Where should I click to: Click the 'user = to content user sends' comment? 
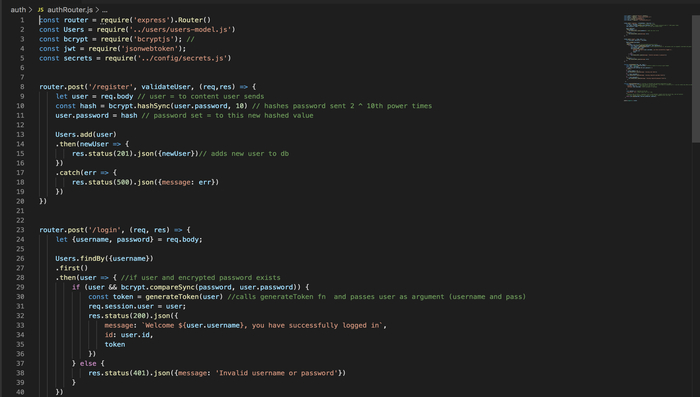(200, 96)
